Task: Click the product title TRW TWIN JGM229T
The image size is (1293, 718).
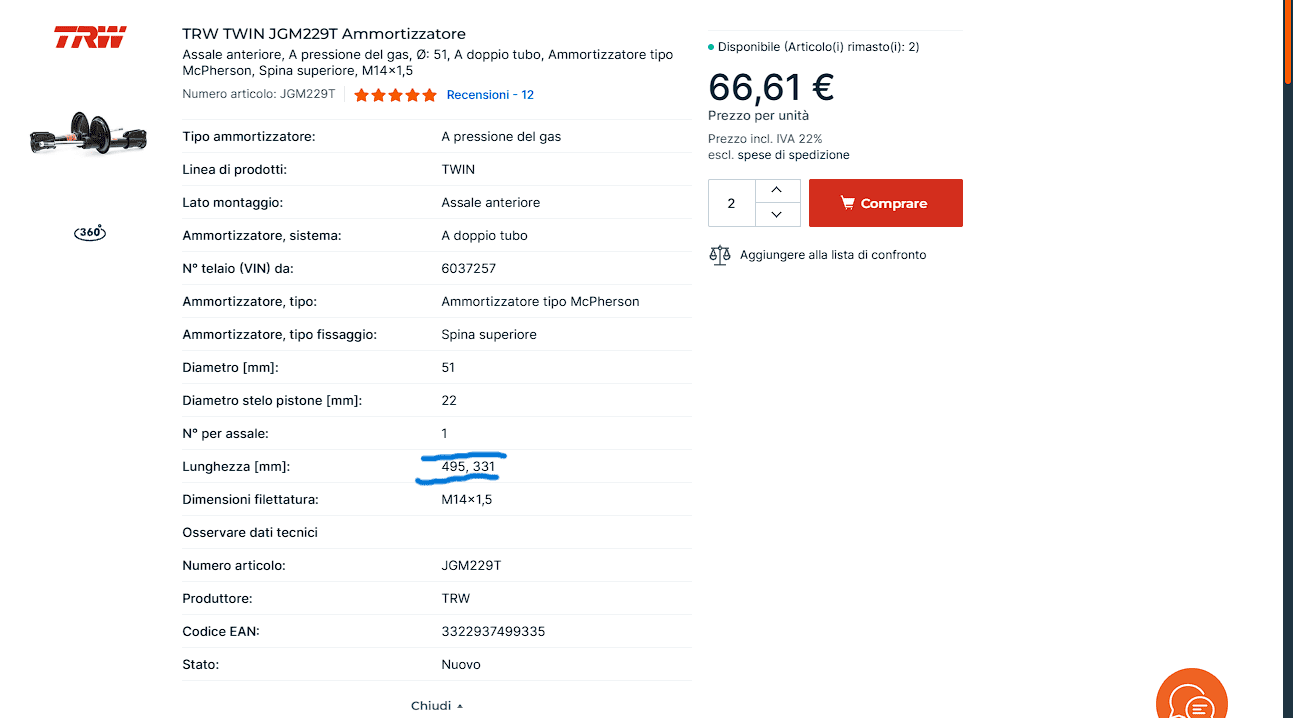Action: [x=324, y=34]
